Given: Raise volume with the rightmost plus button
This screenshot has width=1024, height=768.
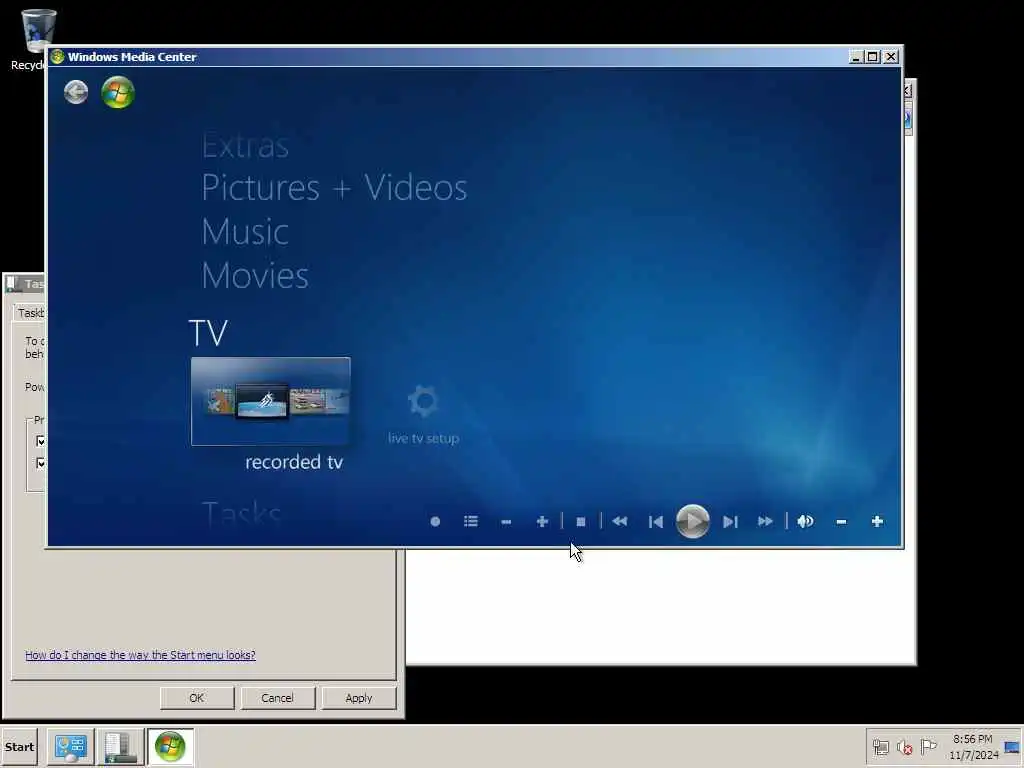Looking at the screenshot, I should tap(877, 521).
